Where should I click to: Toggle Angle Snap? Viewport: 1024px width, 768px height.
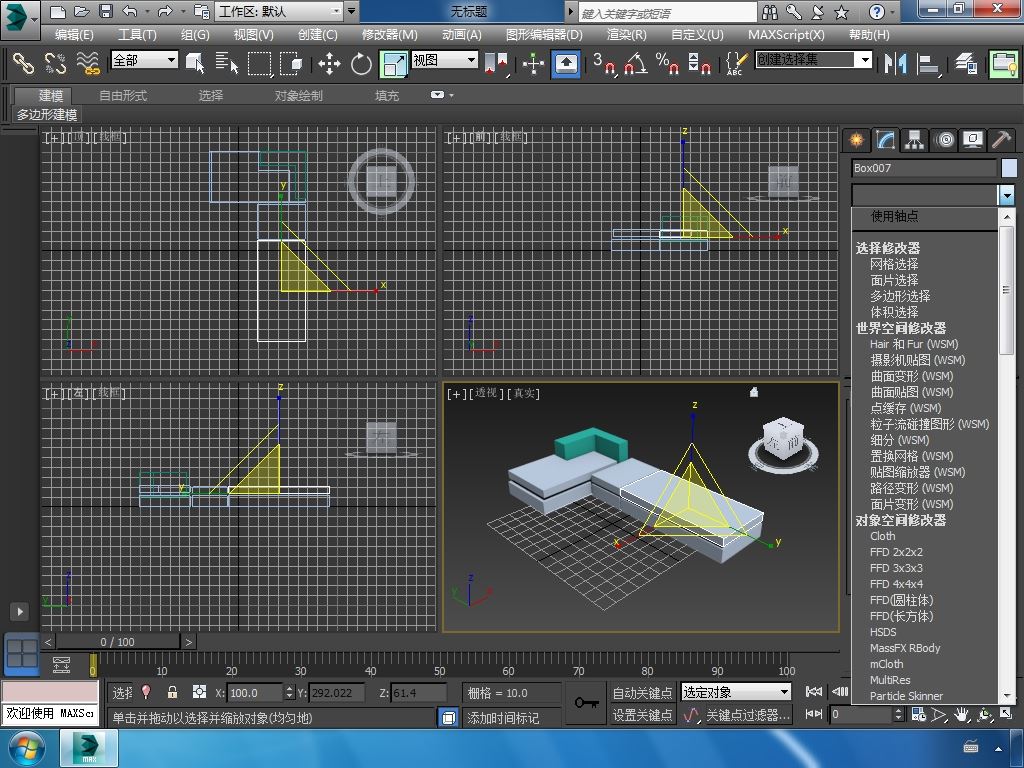[636, 63]
